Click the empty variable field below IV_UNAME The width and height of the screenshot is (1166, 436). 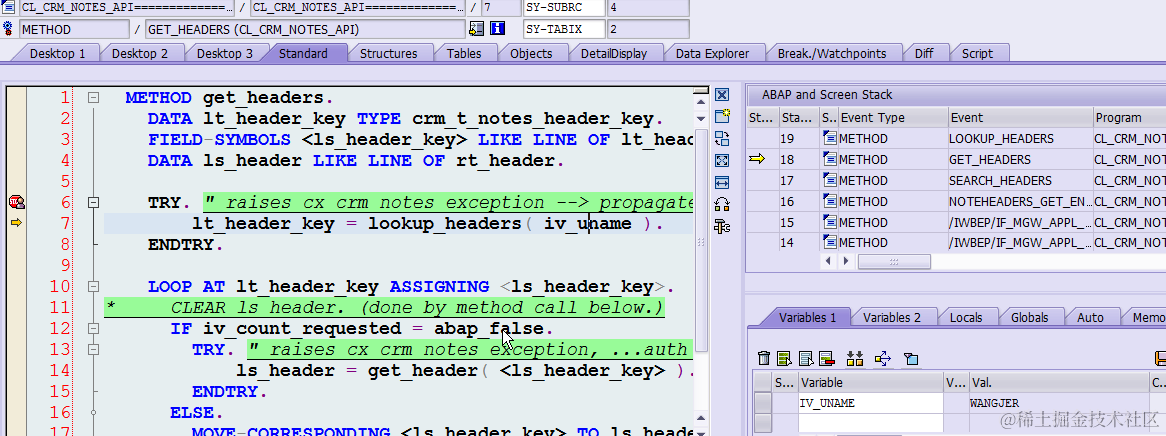[870, 422]
